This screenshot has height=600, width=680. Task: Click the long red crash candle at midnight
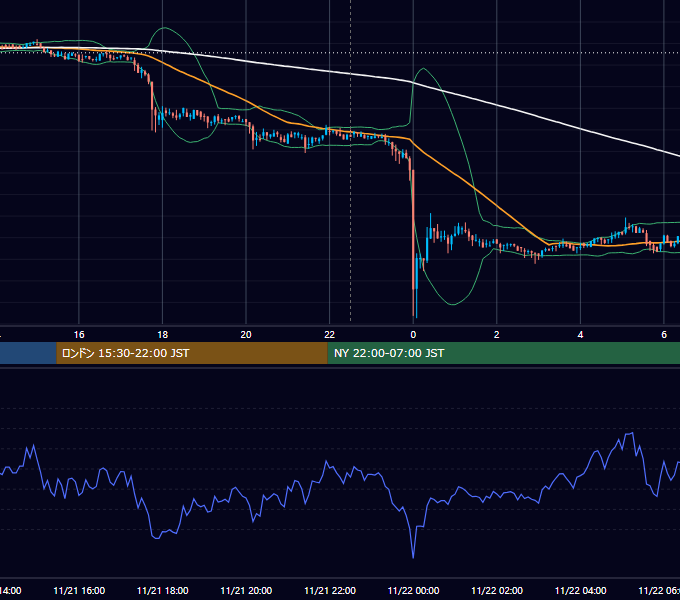[x=413, y=230]
